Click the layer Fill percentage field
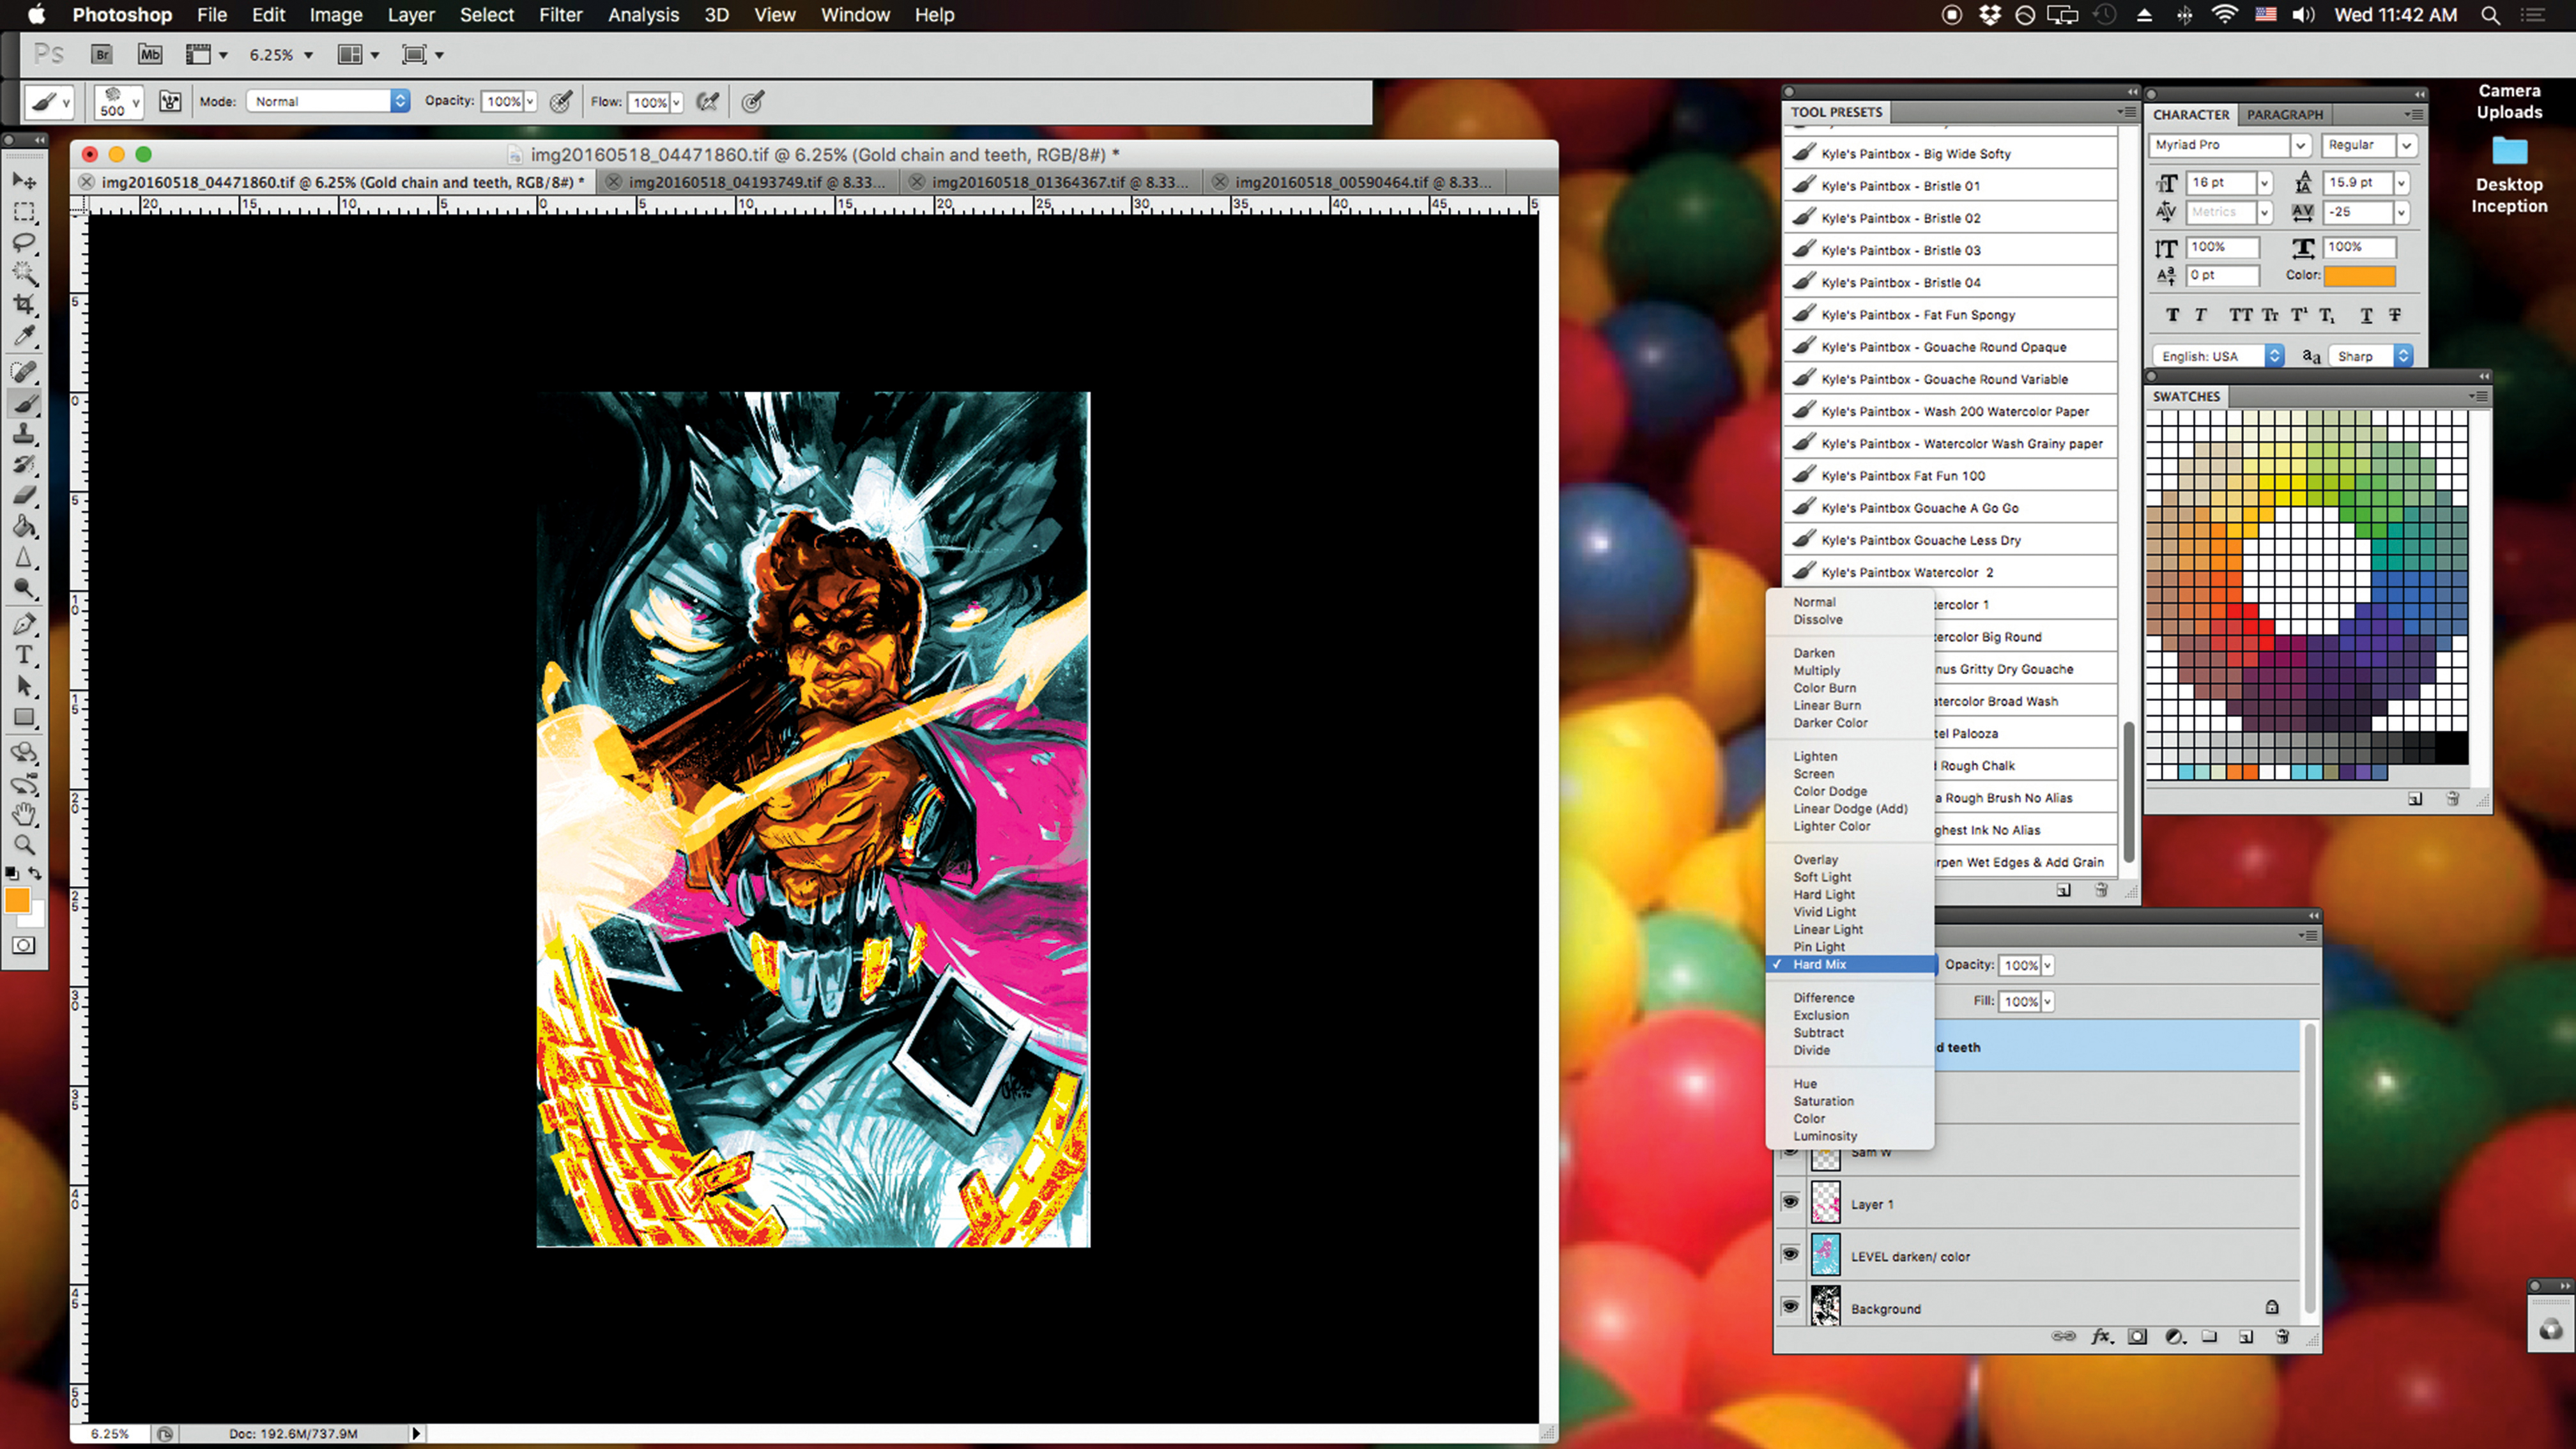Image resolution: width=2576 pixels, height=1449 pixels. coord(2020,1001)
